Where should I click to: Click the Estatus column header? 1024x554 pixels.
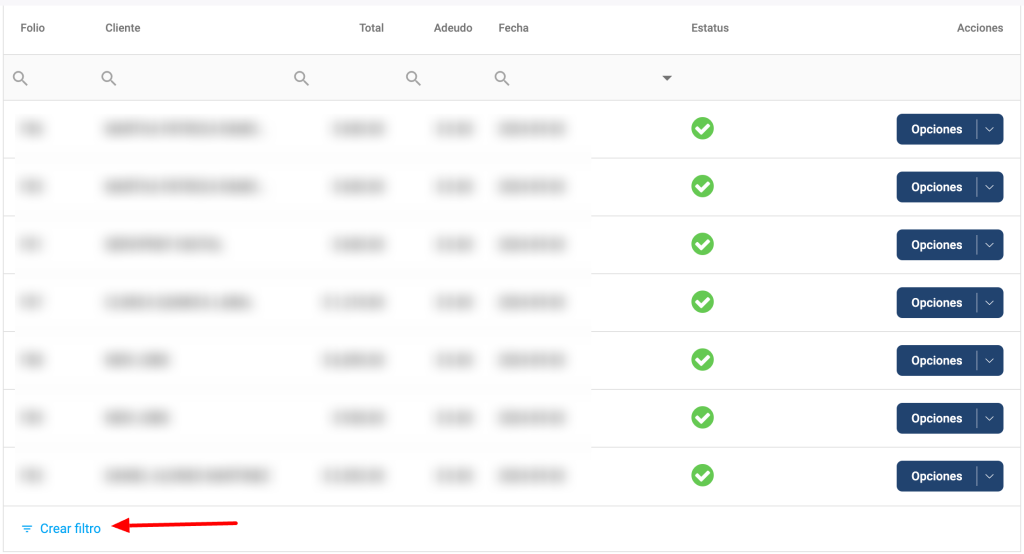[710, 28]
